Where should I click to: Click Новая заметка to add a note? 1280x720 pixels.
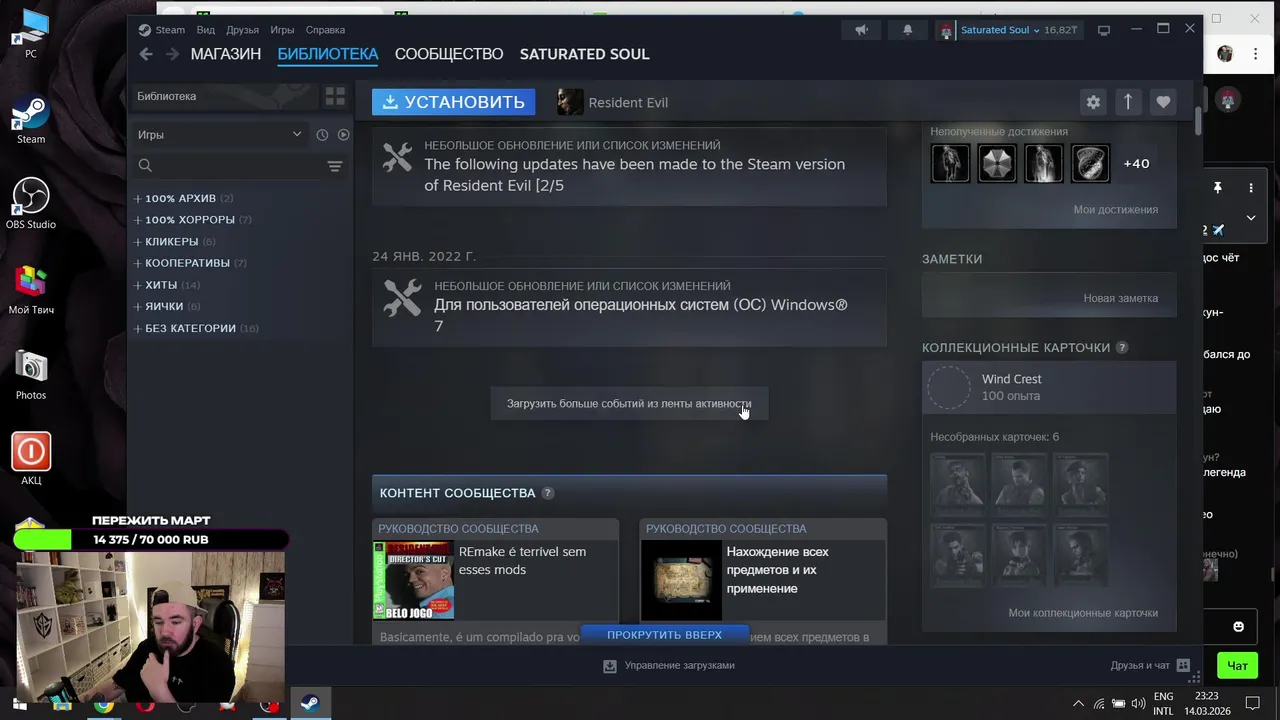1121,298
